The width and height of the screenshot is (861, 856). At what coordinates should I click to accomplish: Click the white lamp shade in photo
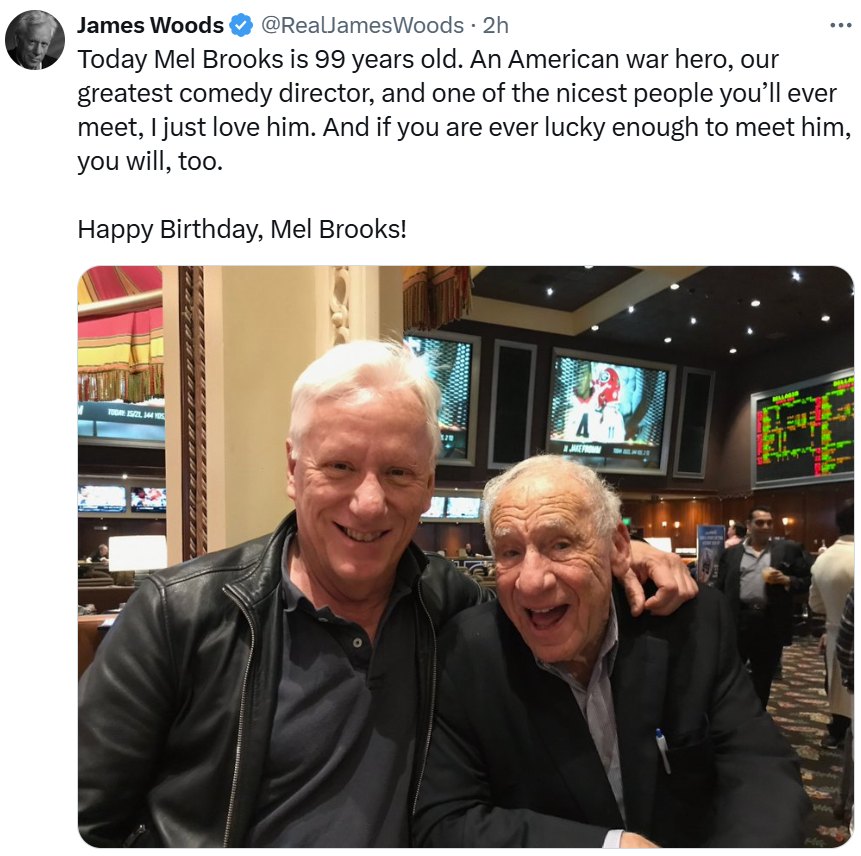[138, 552]
